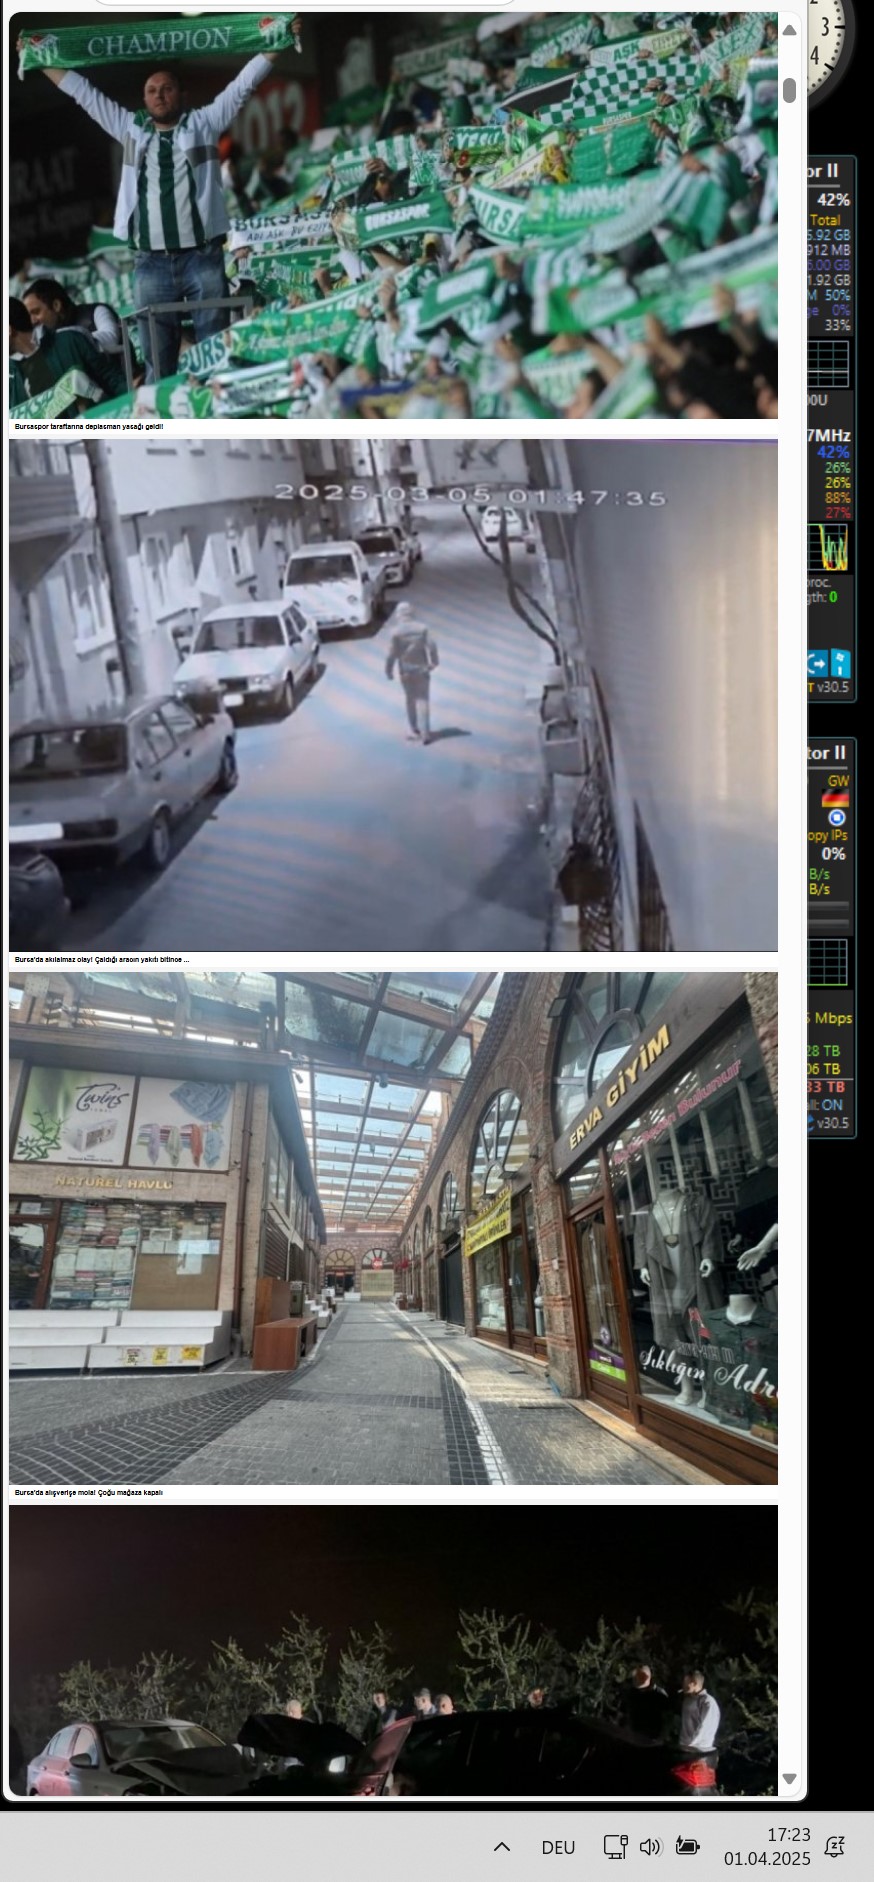Open the speaker volume tray icon

(650, 1847)
